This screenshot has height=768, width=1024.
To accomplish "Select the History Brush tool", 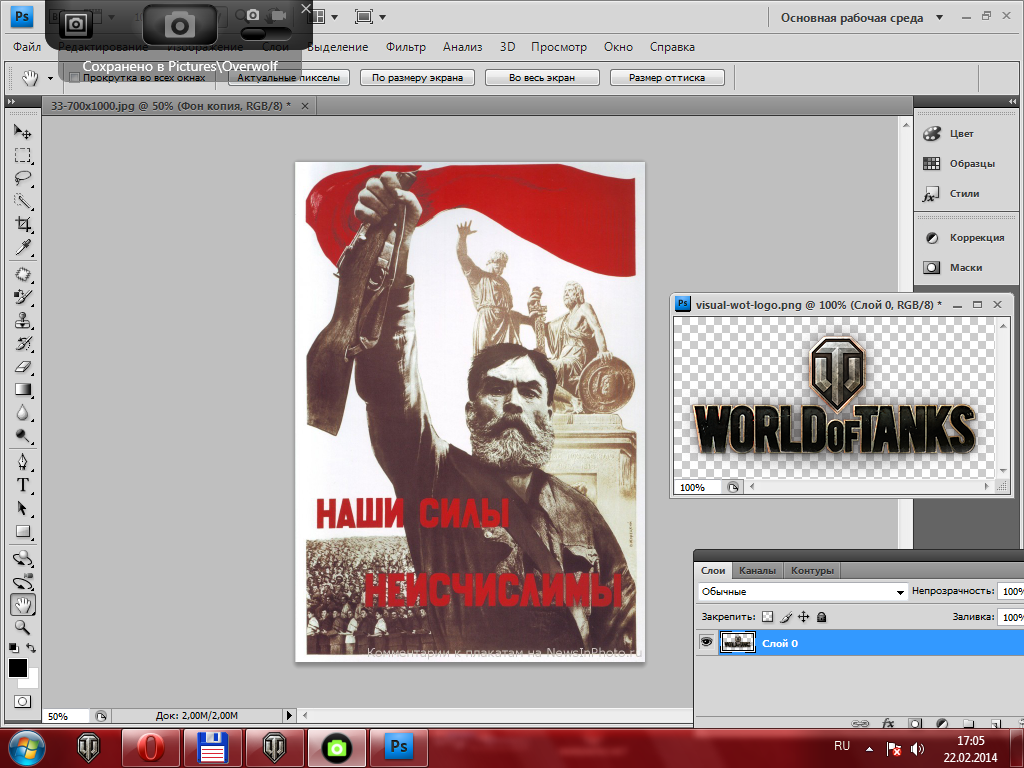I will click(23, 344).
